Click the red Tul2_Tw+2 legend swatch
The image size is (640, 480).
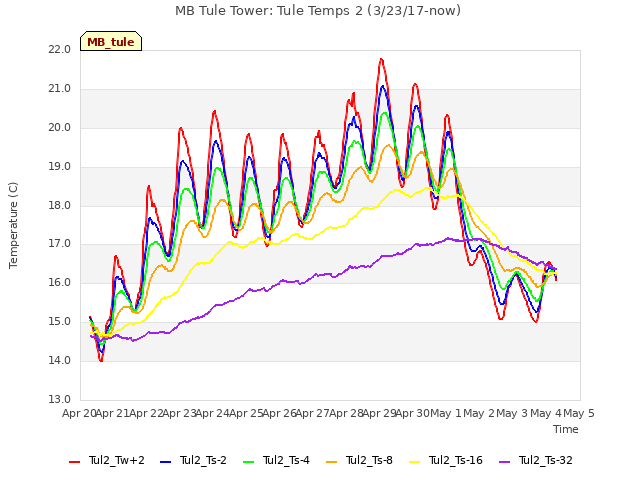(x=74, y=462)
